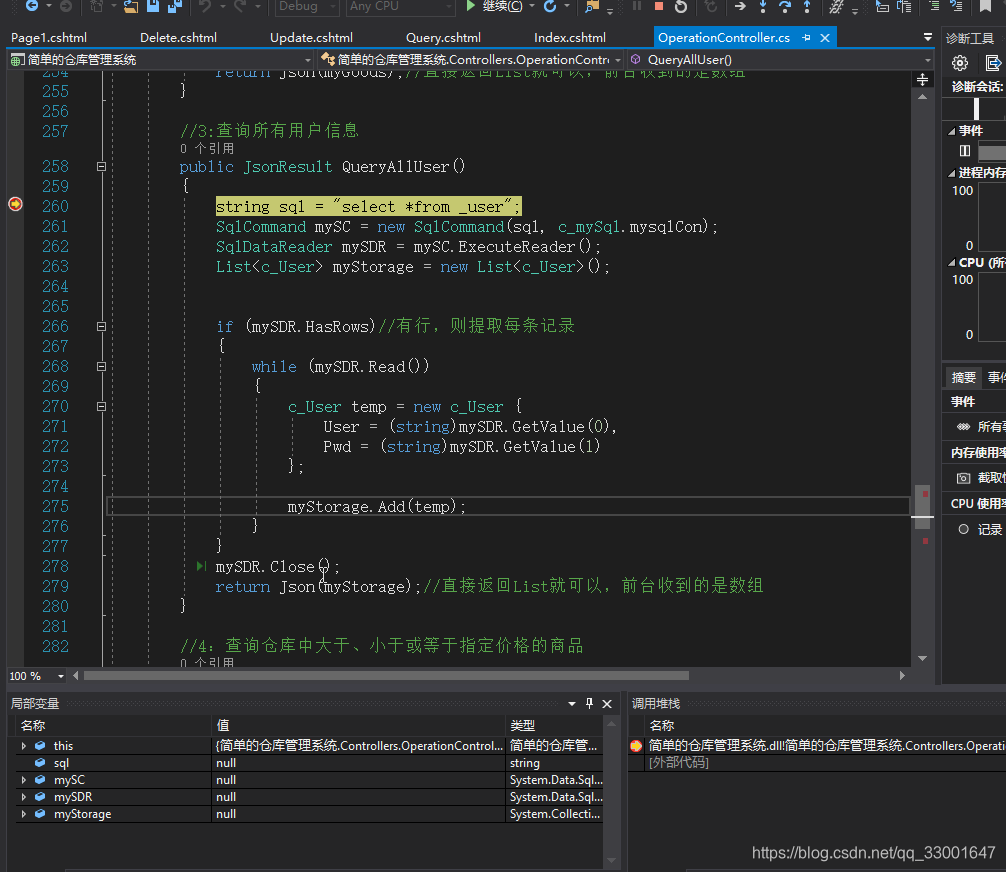Expand the mySC variable row
Viewport: 1006px width, 872px height.
pyautogui.click(x=24, y=780)
